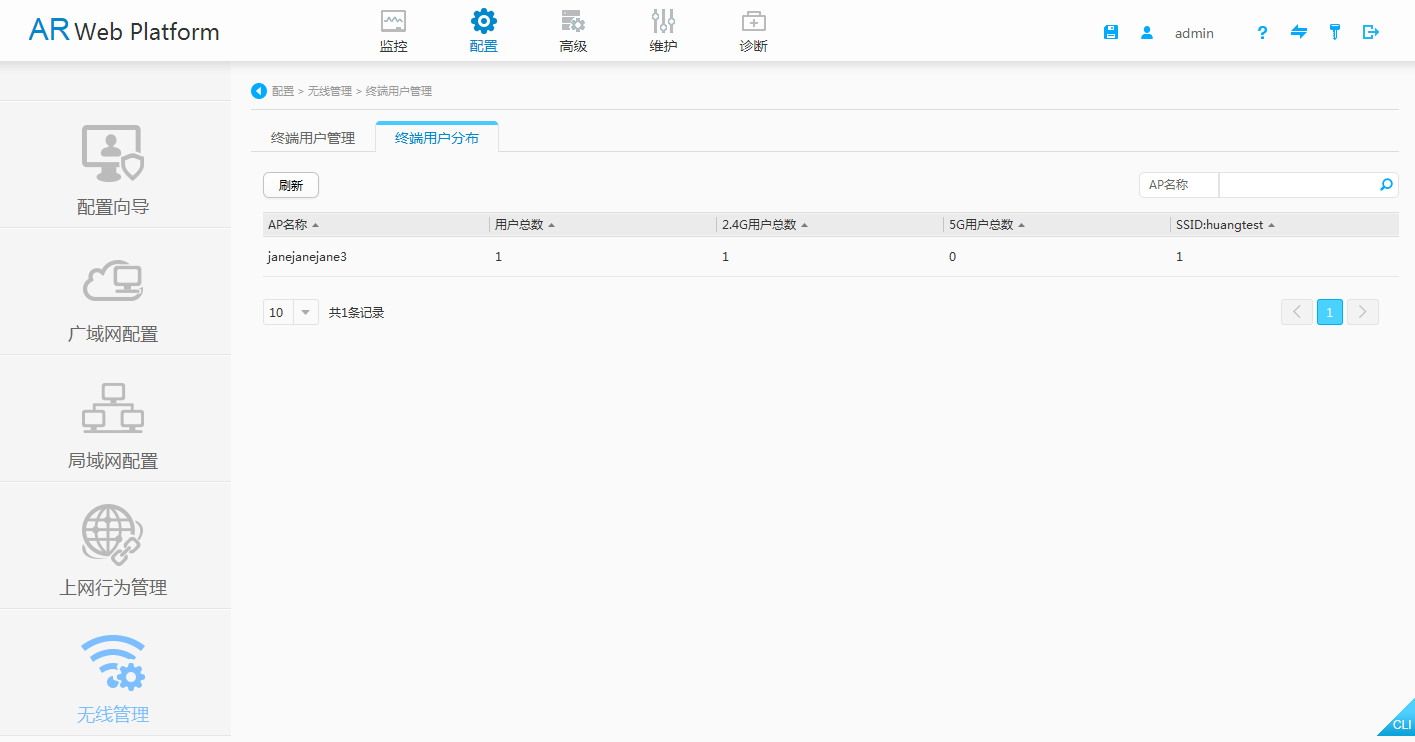Image resolution: width=1415 pixels, height=742 pixels.
Task: Open the 监控 monitoring section
Action: [393, 31]
